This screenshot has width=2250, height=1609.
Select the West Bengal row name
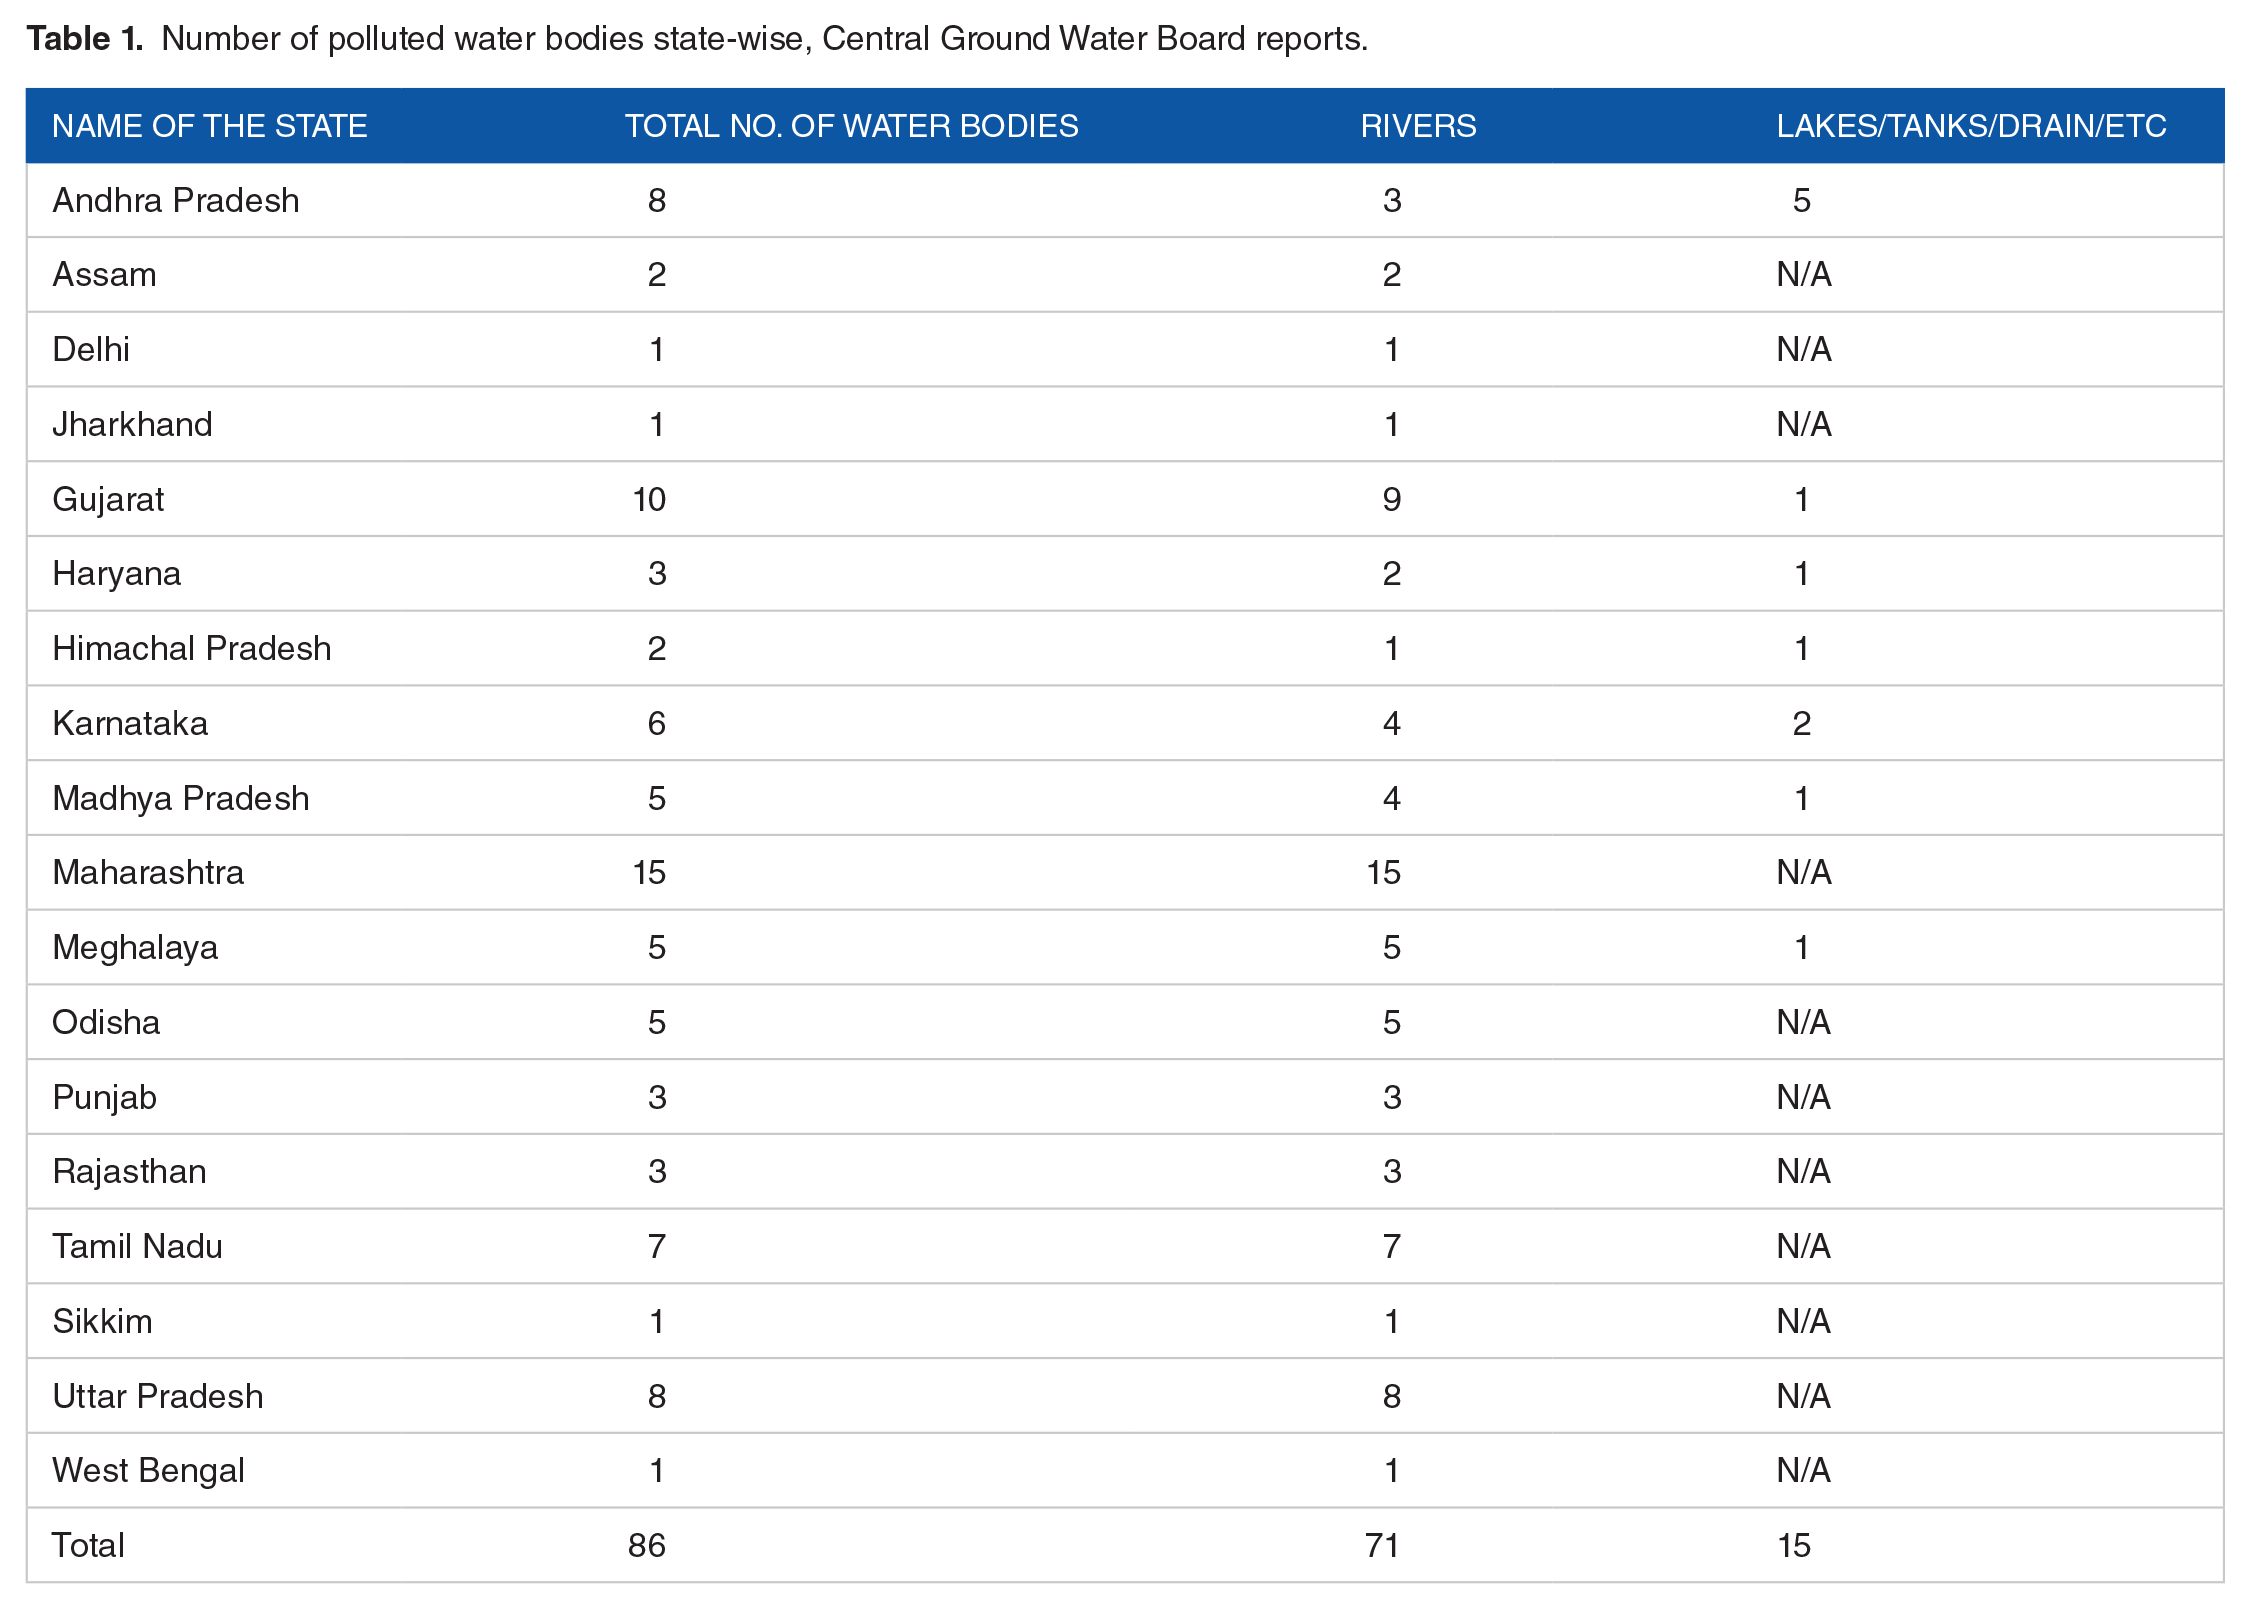tap(148, 1471)
